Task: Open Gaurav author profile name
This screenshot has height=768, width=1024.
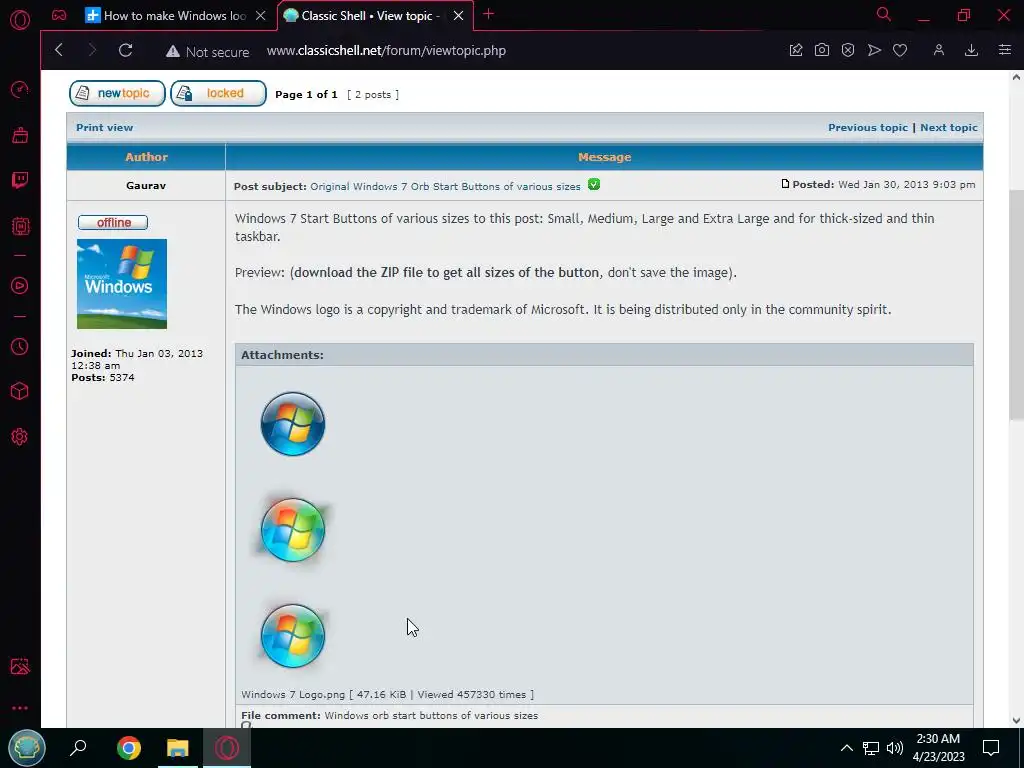Action: click(x=146, y=185)
